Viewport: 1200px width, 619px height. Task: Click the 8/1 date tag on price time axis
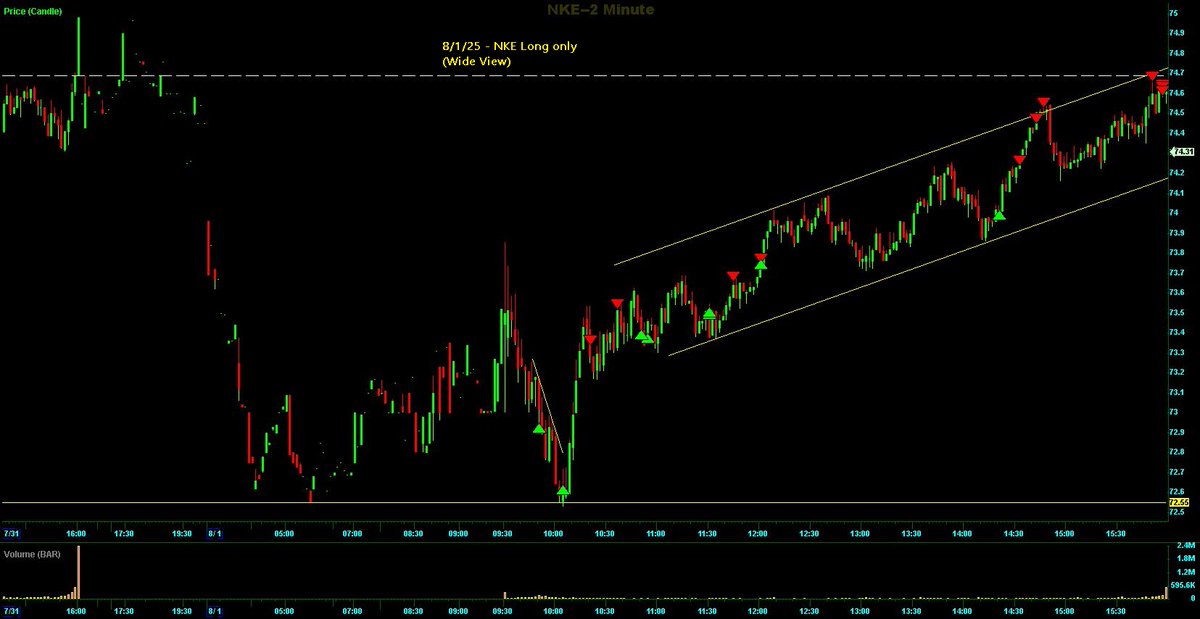(213, 534)
